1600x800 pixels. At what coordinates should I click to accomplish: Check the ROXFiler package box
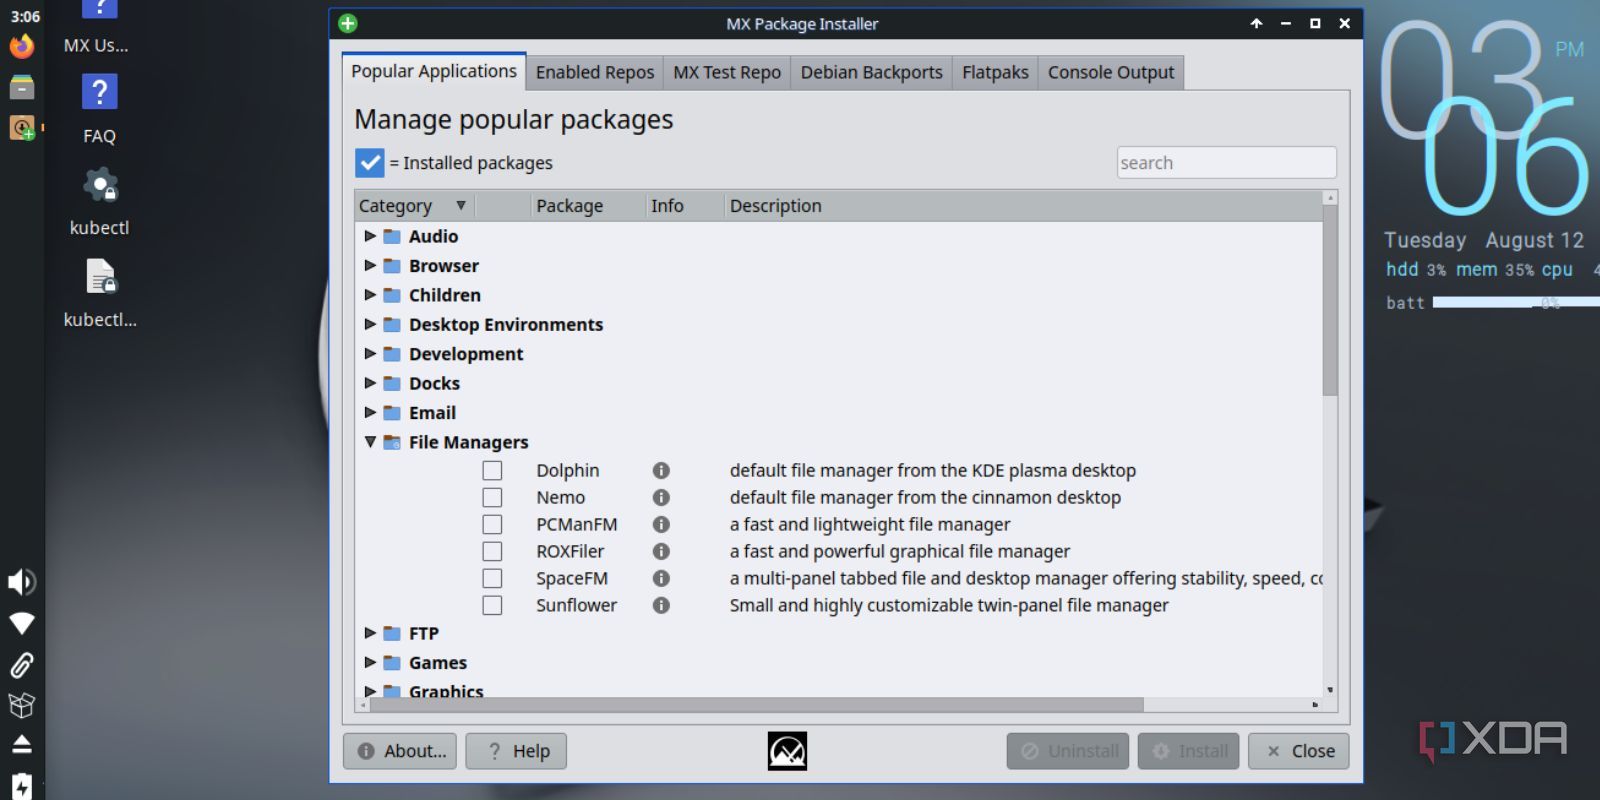coord(492,551)
